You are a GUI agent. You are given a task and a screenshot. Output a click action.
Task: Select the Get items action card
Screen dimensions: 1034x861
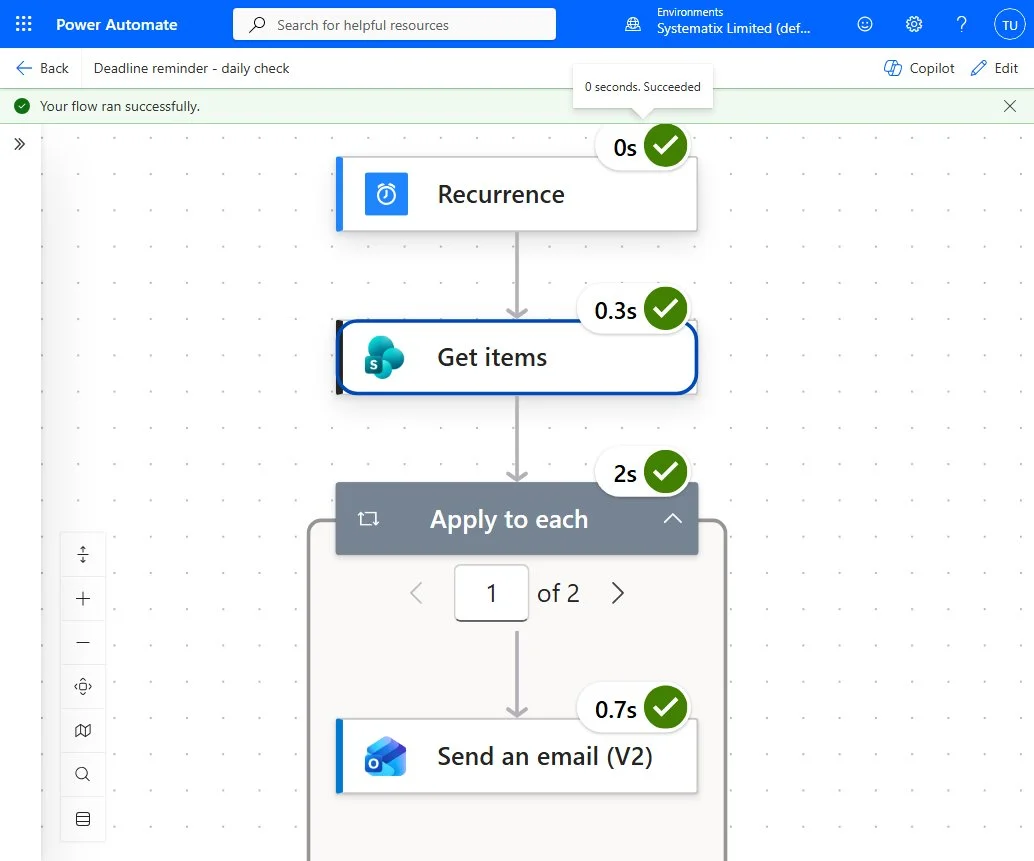click(516, 357)
